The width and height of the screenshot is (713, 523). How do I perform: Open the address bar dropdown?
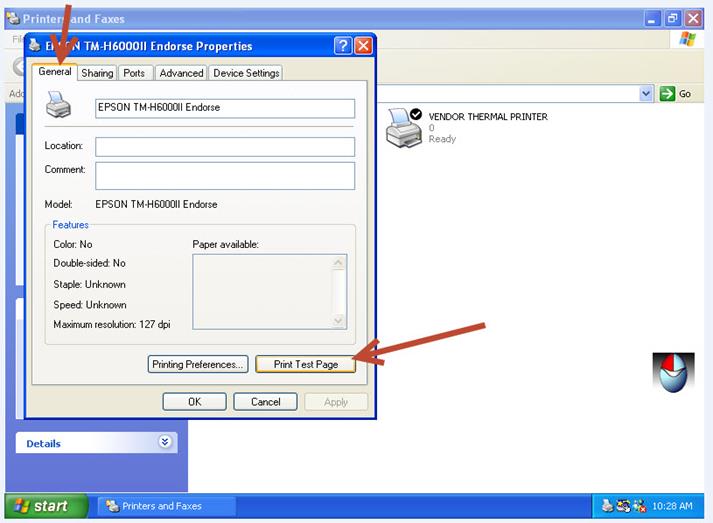point(646,94)
